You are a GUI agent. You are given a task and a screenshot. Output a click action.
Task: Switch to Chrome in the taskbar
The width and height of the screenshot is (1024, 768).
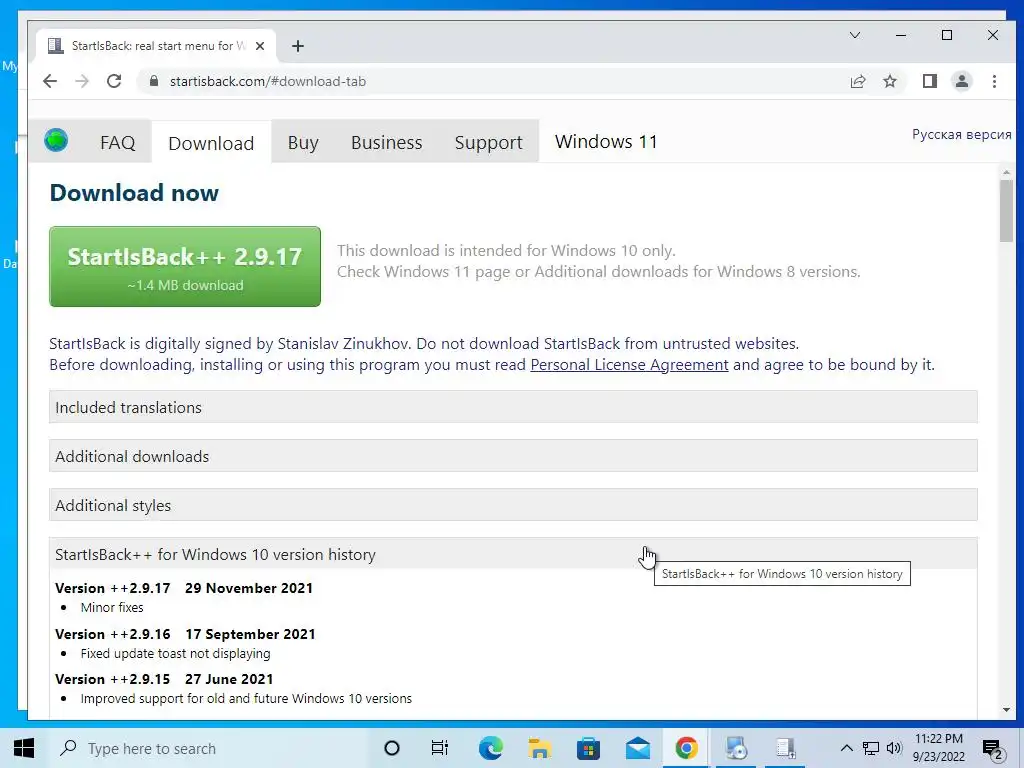pos(686,748)
